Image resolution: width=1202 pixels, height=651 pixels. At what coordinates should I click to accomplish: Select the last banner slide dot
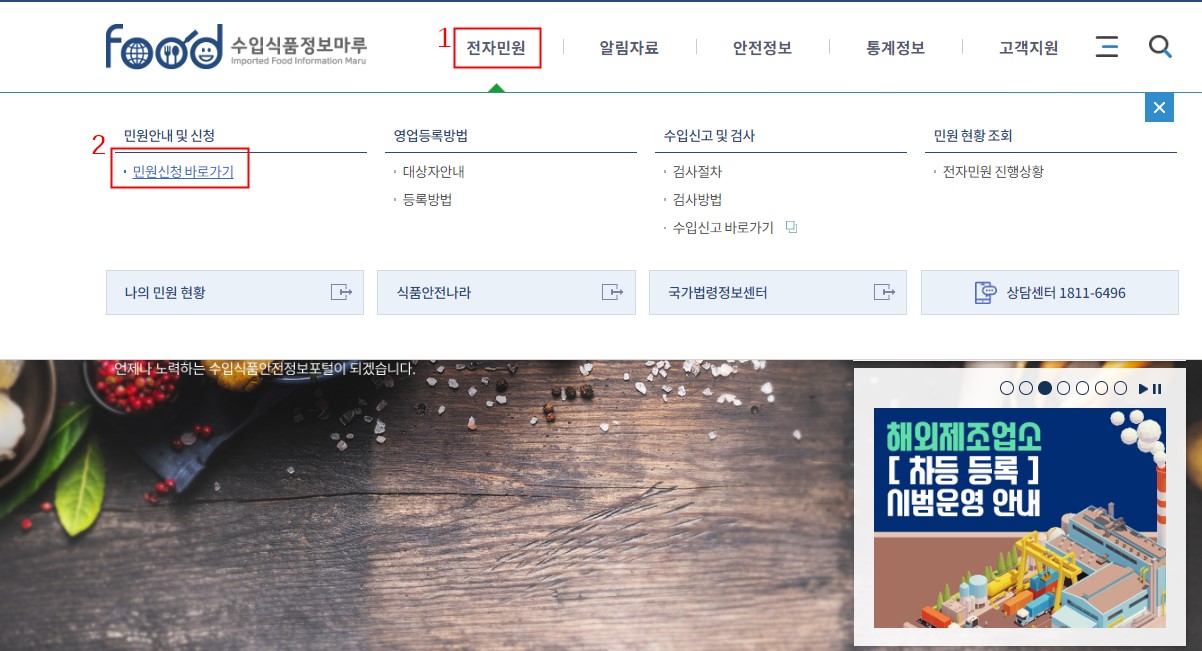point(1120,388)
